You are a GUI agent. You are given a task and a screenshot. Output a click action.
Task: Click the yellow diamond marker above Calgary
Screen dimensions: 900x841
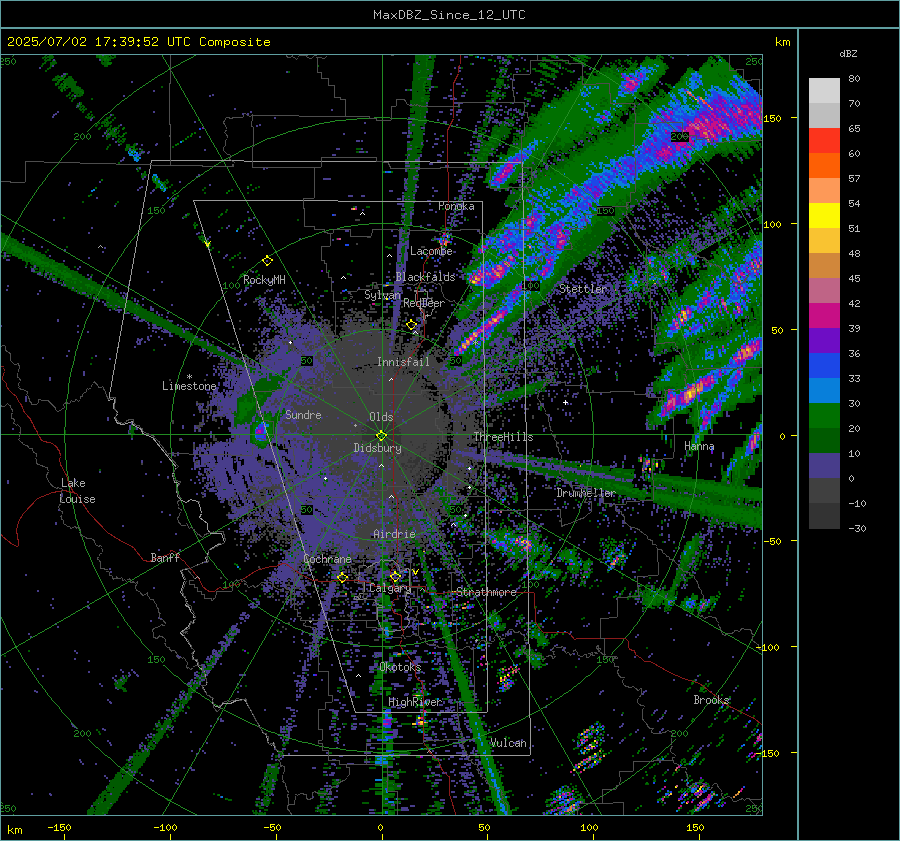click(395, 576)
